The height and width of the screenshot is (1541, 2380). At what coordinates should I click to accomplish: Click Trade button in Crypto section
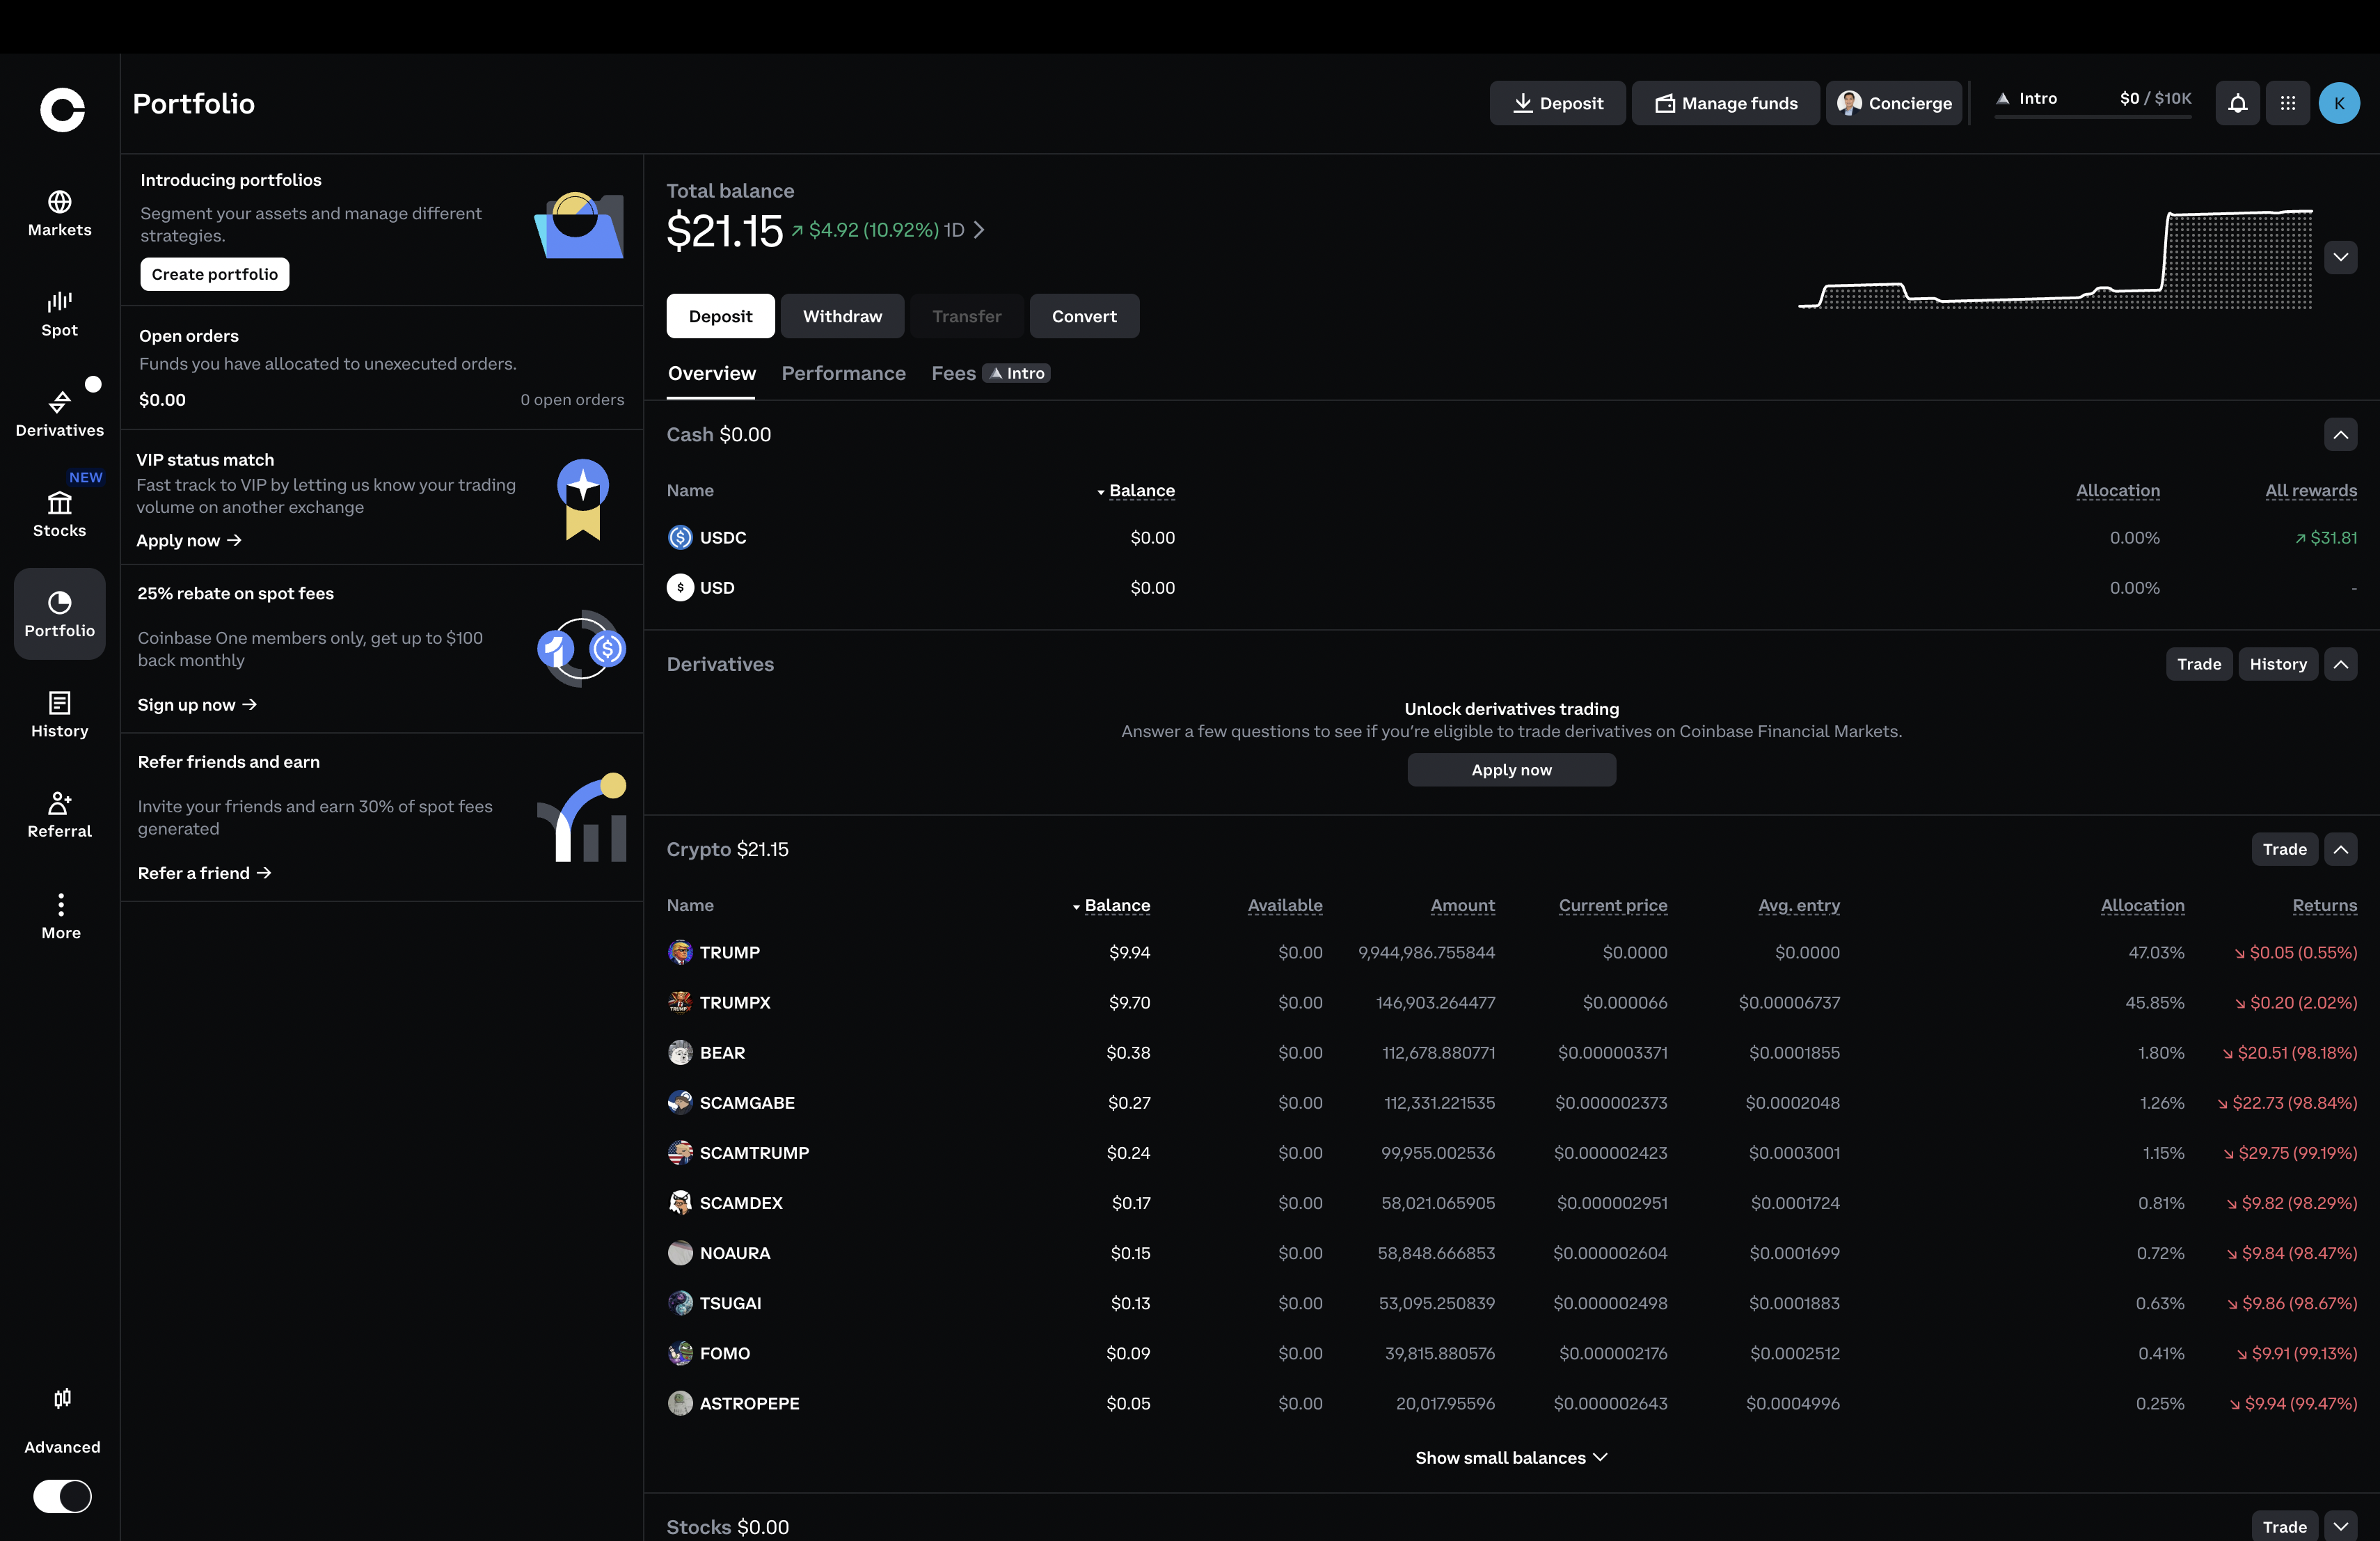pyautogui.click(x=2284, y=849)
